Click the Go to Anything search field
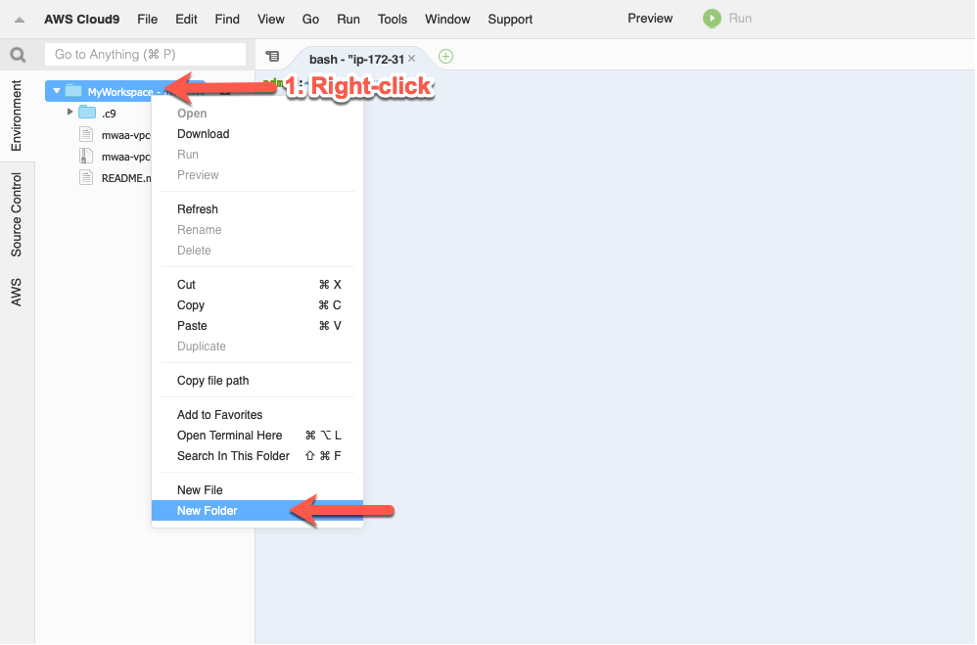The height and width of the screenshot is (645, 977). point(146,54)
